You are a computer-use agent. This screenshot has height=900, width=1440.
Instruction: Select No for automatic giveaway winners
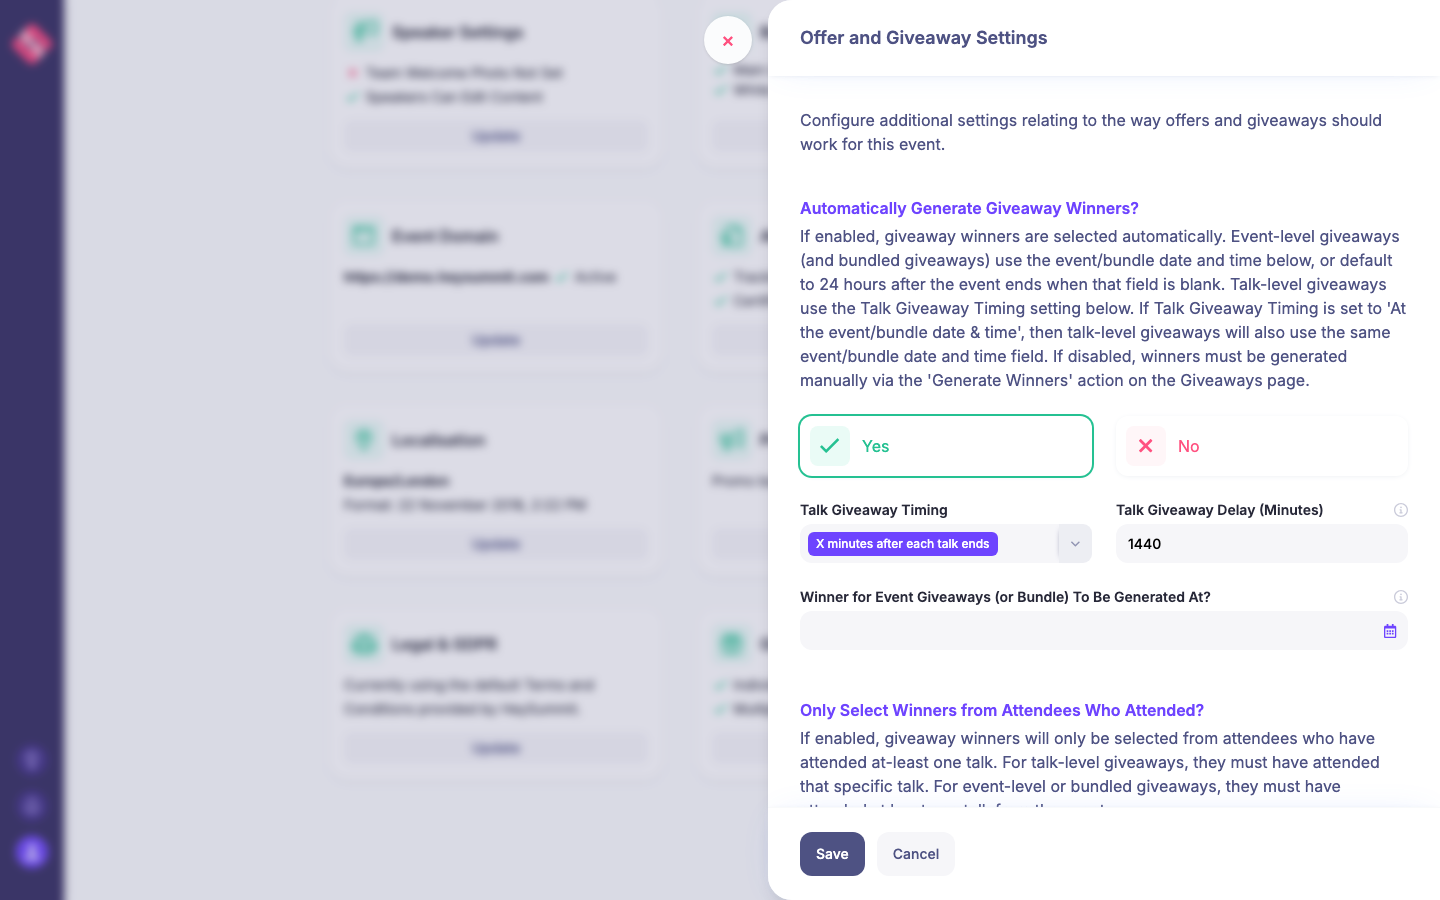(1261, 446)
